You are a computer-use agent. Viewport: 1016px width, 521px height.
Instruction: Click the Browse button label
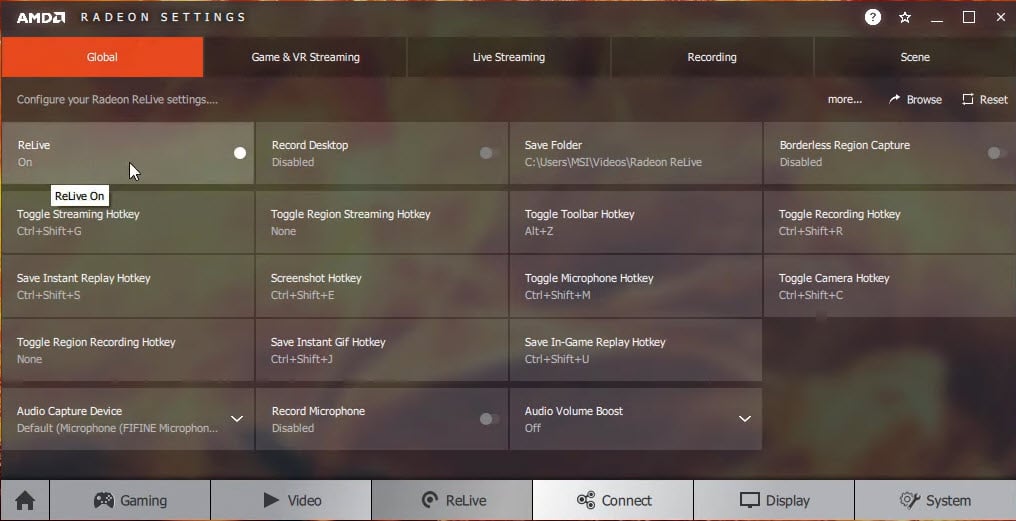point(924,100)
